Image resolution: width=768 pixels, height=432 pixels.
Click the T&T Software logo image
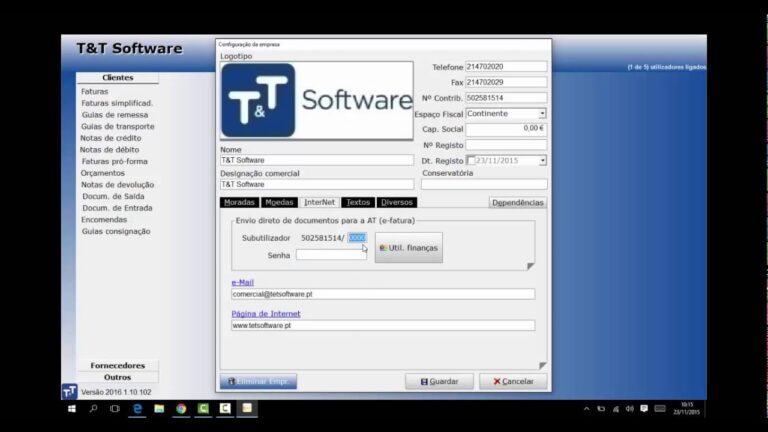(x=317, y=100)
